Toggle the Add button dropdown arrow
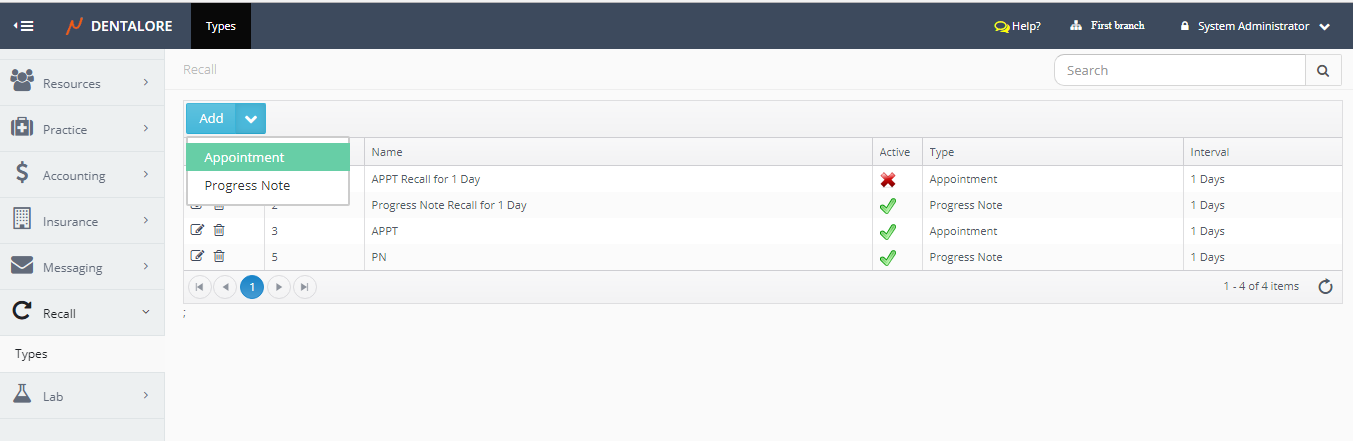Image resolution: width=1353 pixels, height=441 pixels. 251,118
